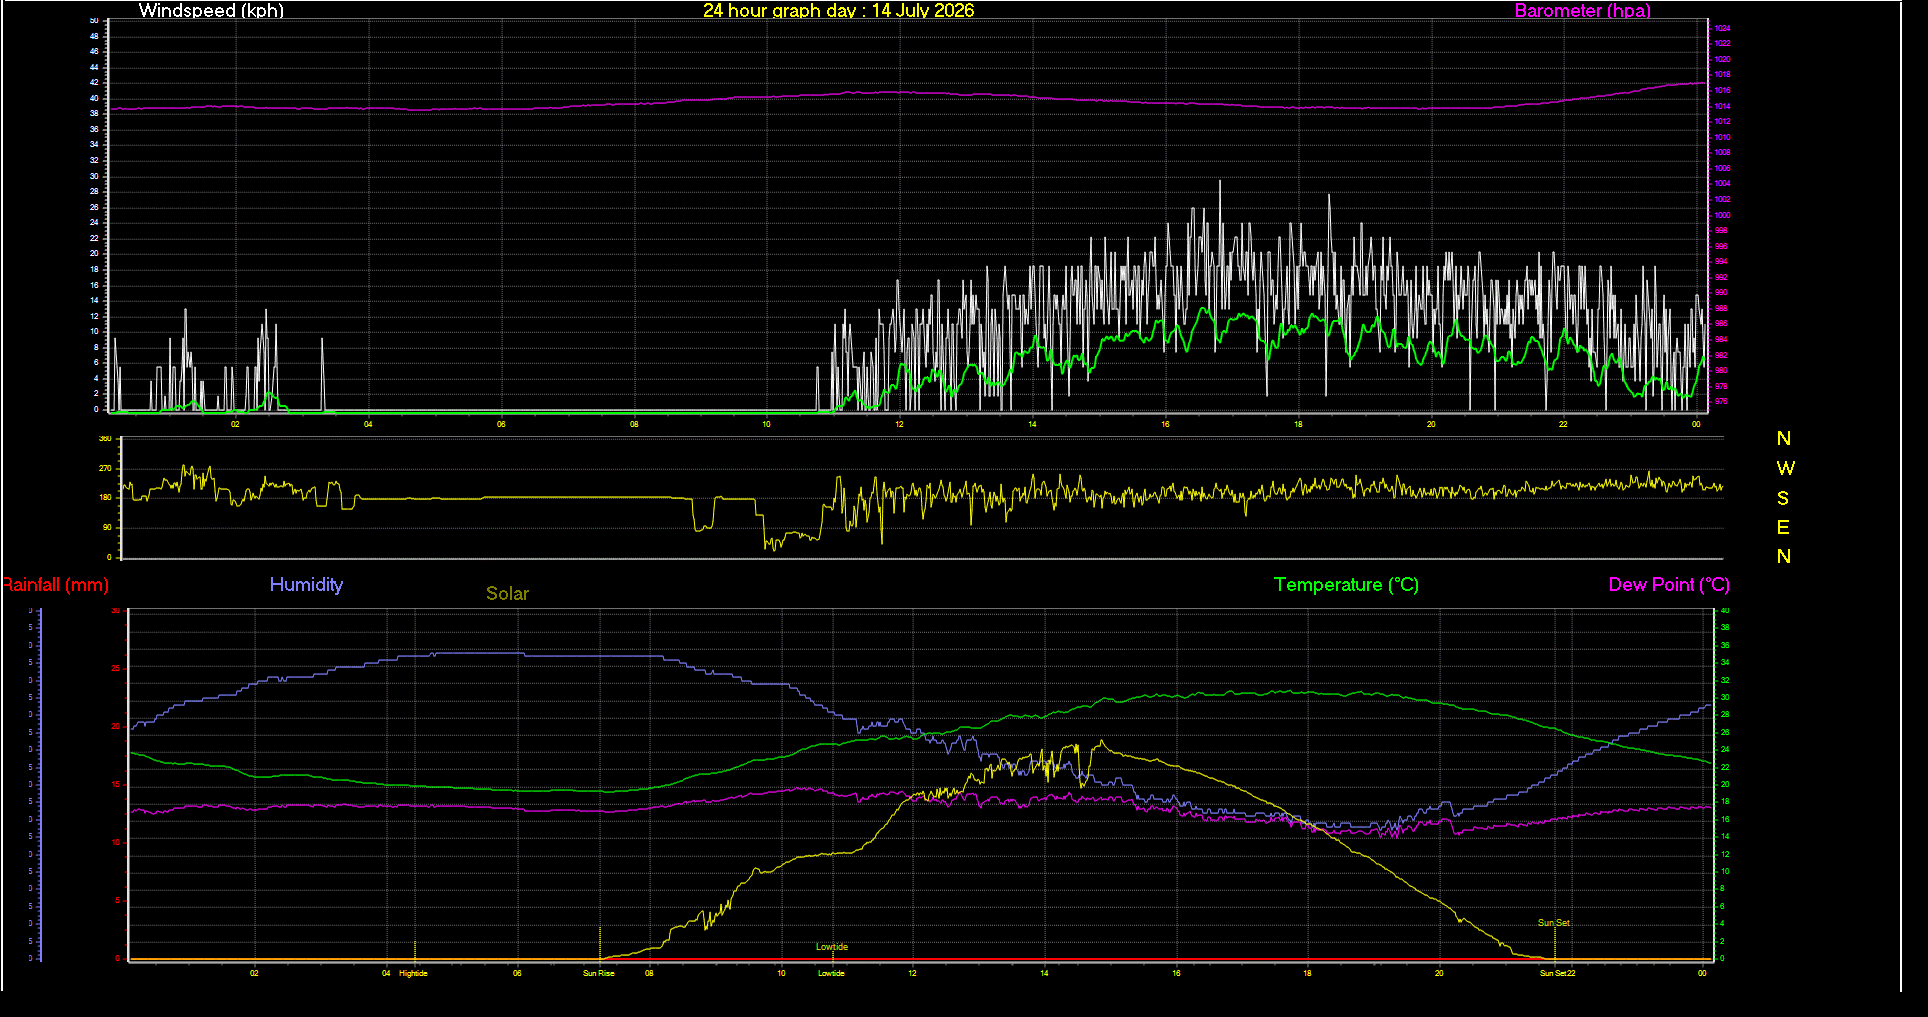Screen dimensions: 1928x1017
Task: Click the "Windspeed (kph)" graph title
Action: 211,11
